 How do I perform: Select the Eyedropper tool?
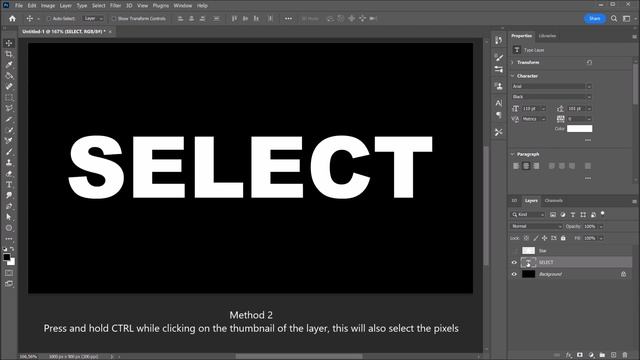tap(9, 65)
